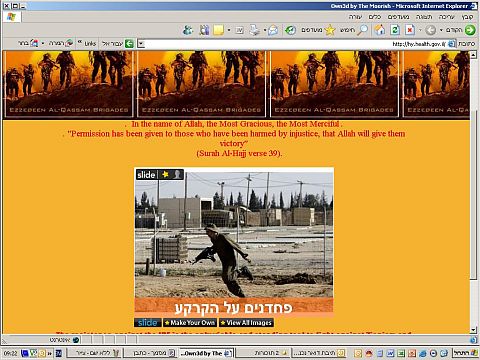This screenshot has width=480, height=360.
Task: Expand the Edit button dropdown arrow
Action: click(x=229, y=30)
